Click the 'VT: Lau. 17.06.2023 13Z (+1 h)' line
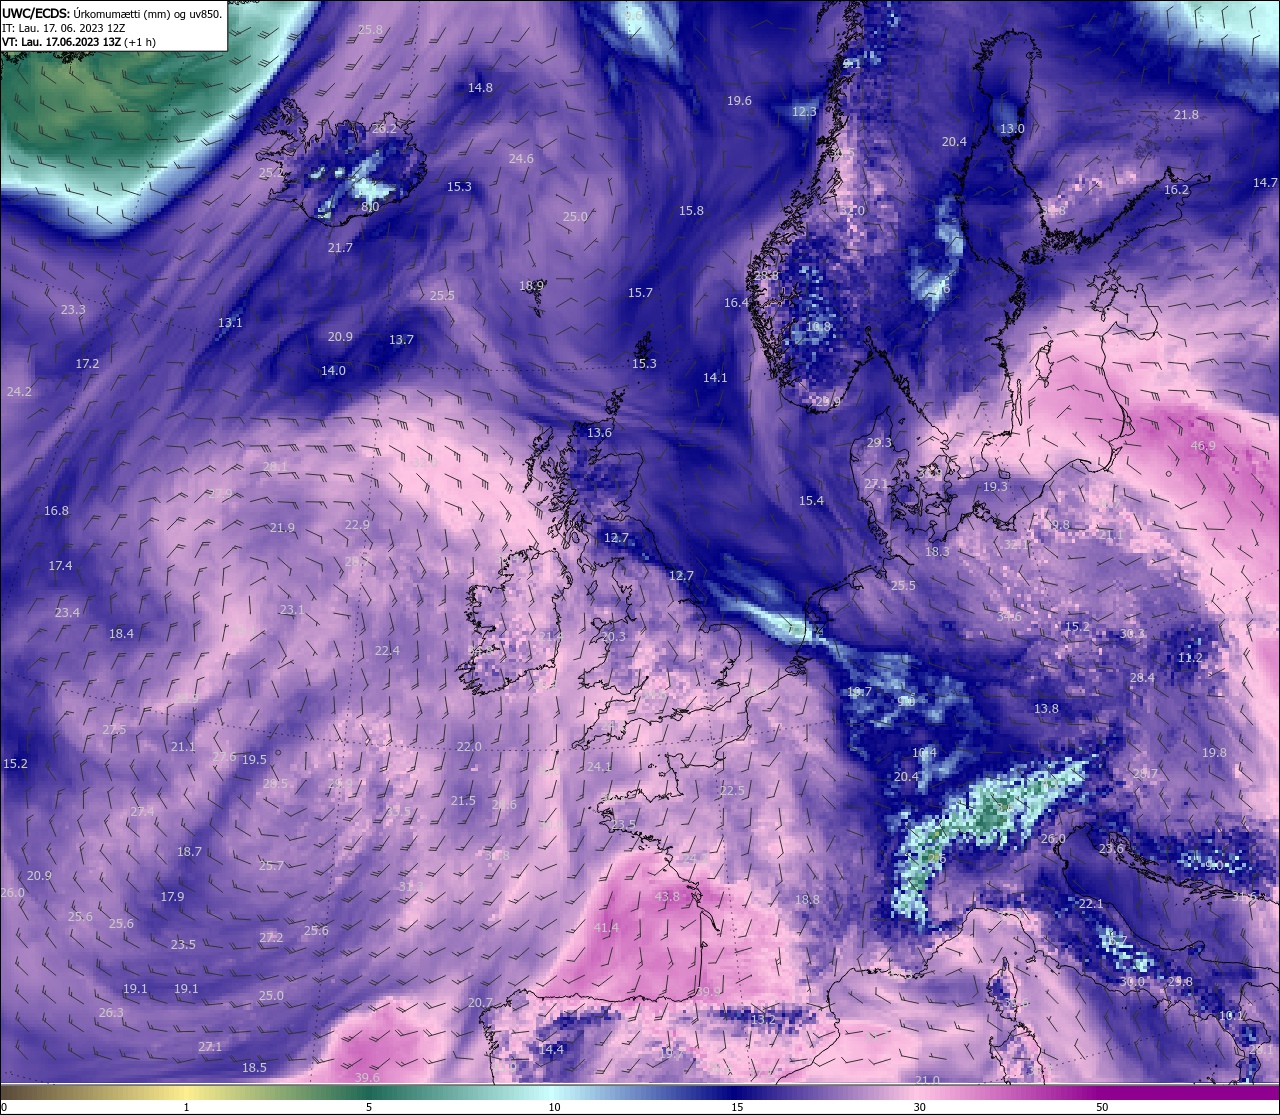The width and height of the screenshot is (1280, 1115). tap(79, 42)
